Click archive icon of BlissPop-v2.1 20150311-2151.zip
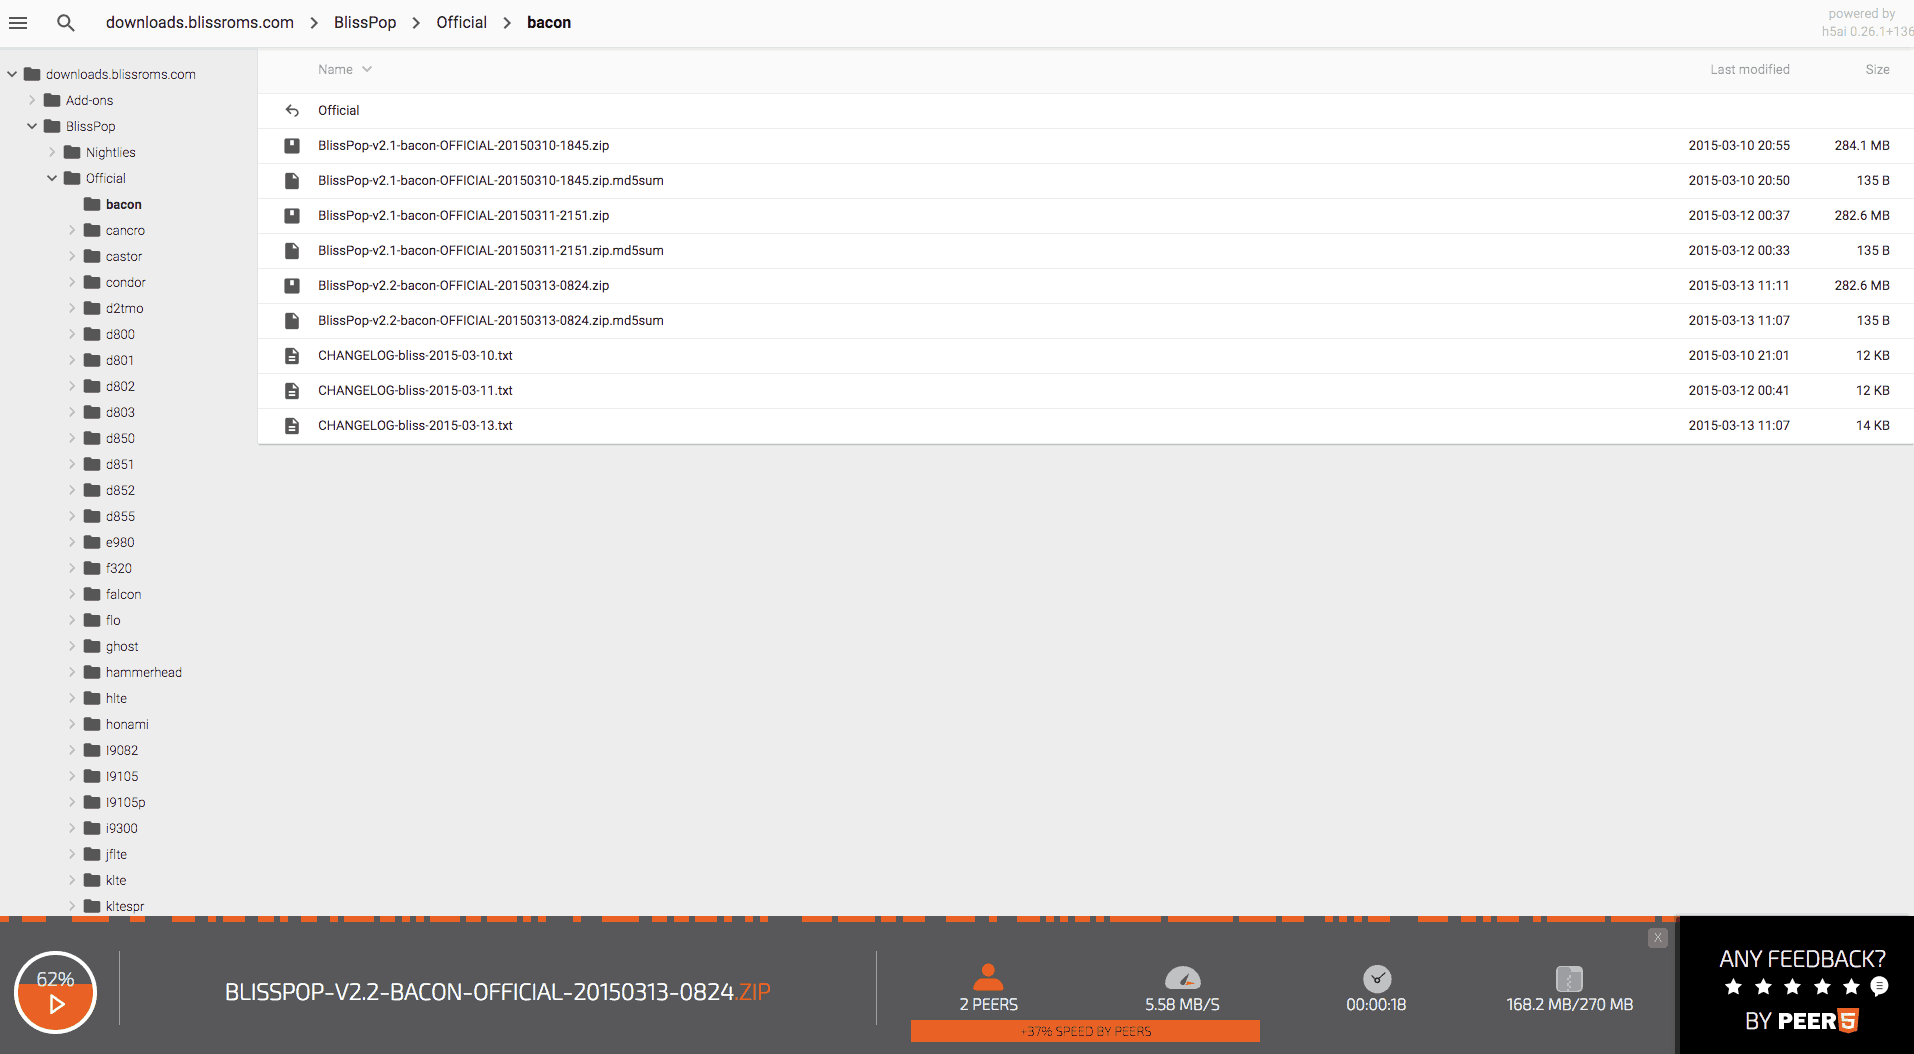 [x=292, y=215]
